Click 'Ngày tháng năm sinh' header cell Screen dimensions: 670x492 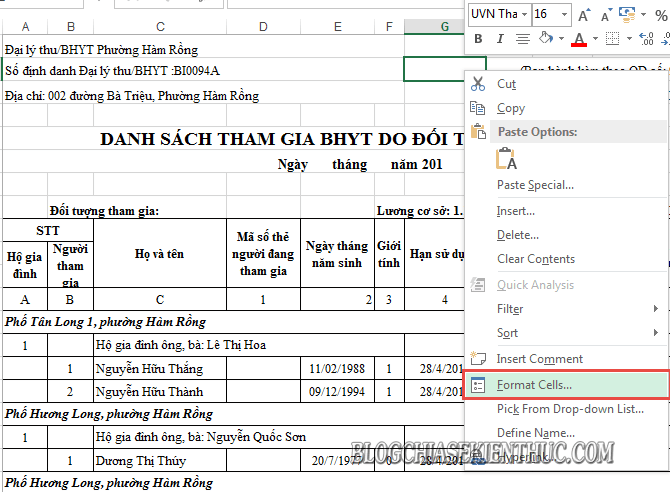[338, 253]
